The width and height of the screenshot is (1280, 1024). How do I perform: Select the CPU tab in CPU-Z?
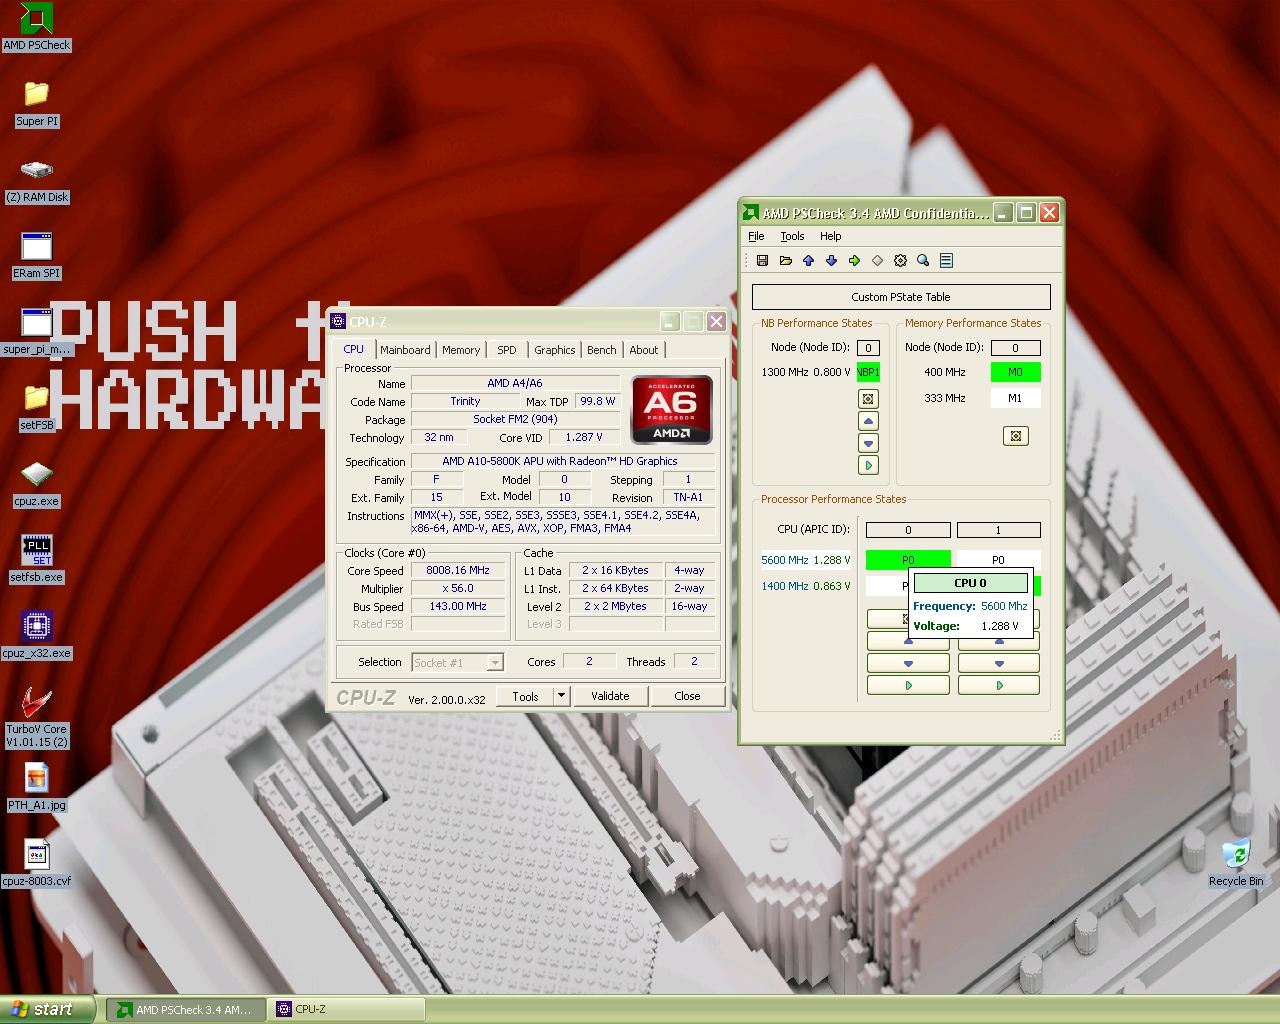(x=354, y=349)
